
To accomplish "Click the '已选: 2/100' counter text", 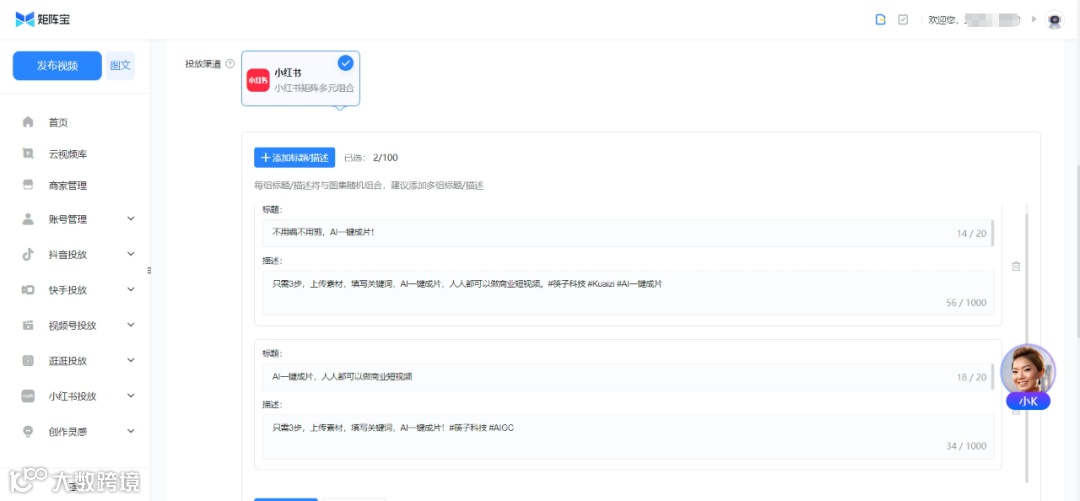I will [x=371, y=158].
